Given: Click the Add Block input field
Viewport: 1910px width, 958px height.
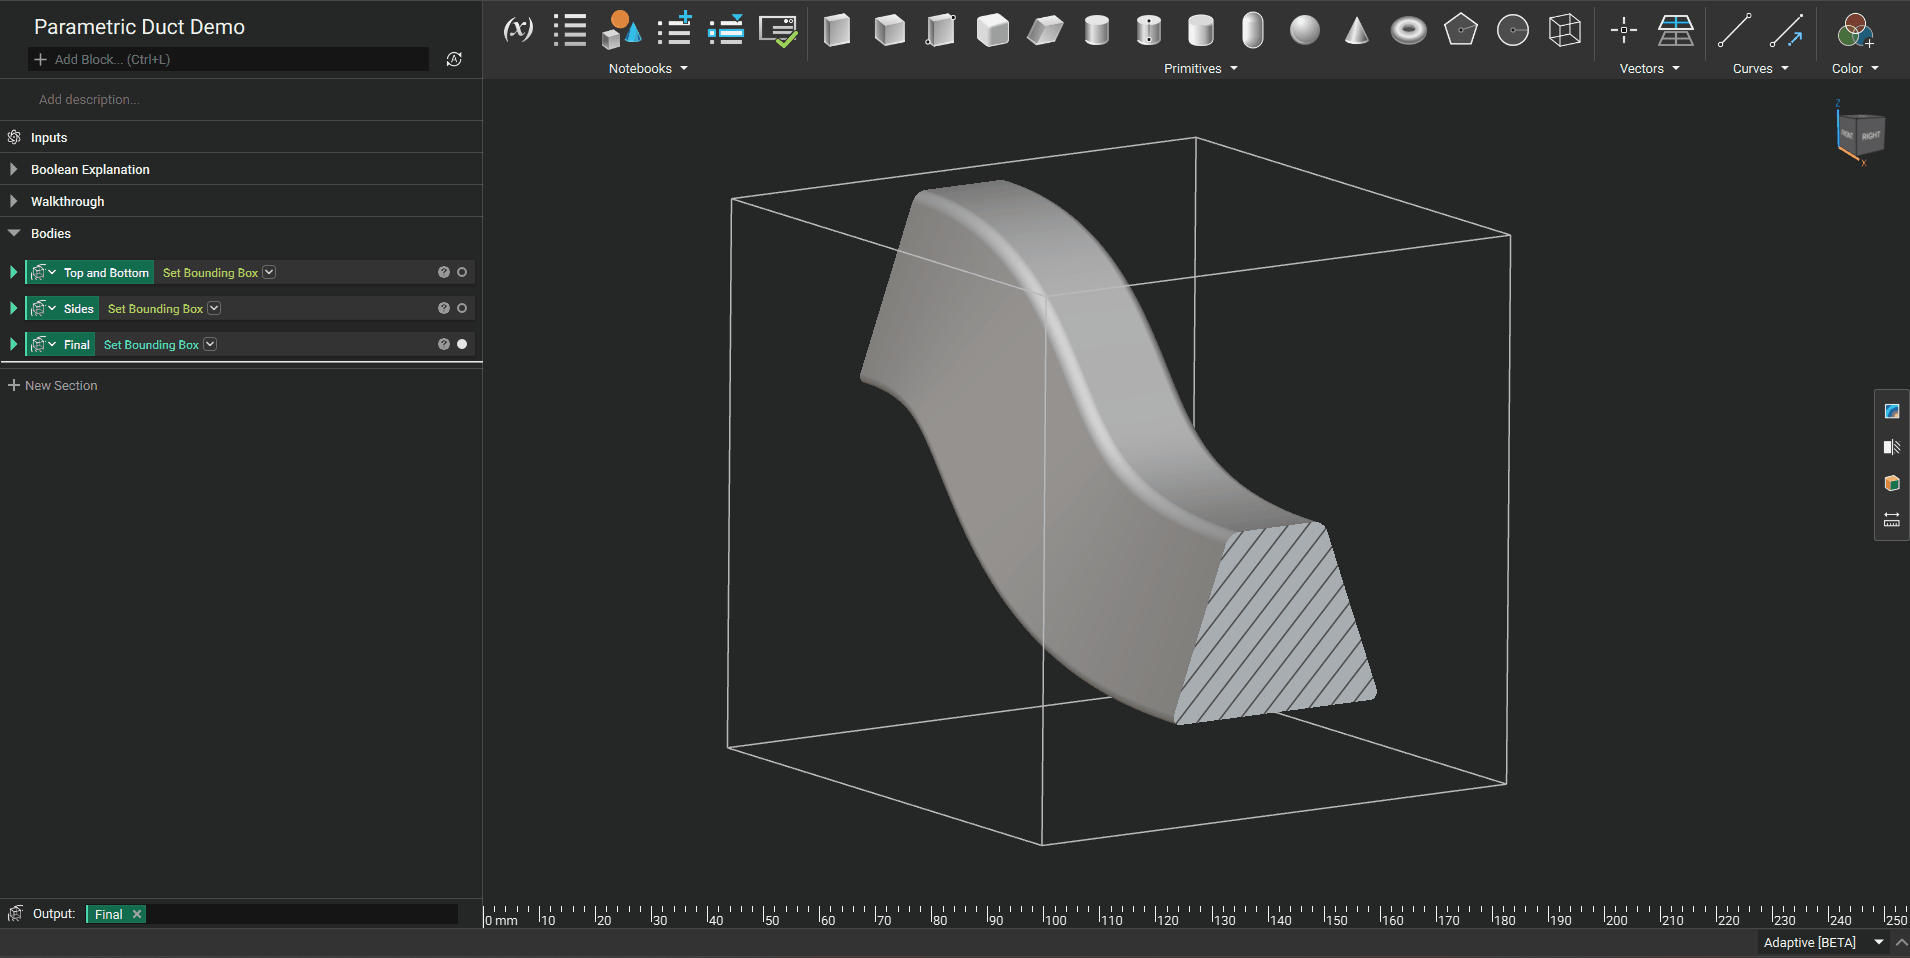Looking at the screenshot, I should 229,59.
